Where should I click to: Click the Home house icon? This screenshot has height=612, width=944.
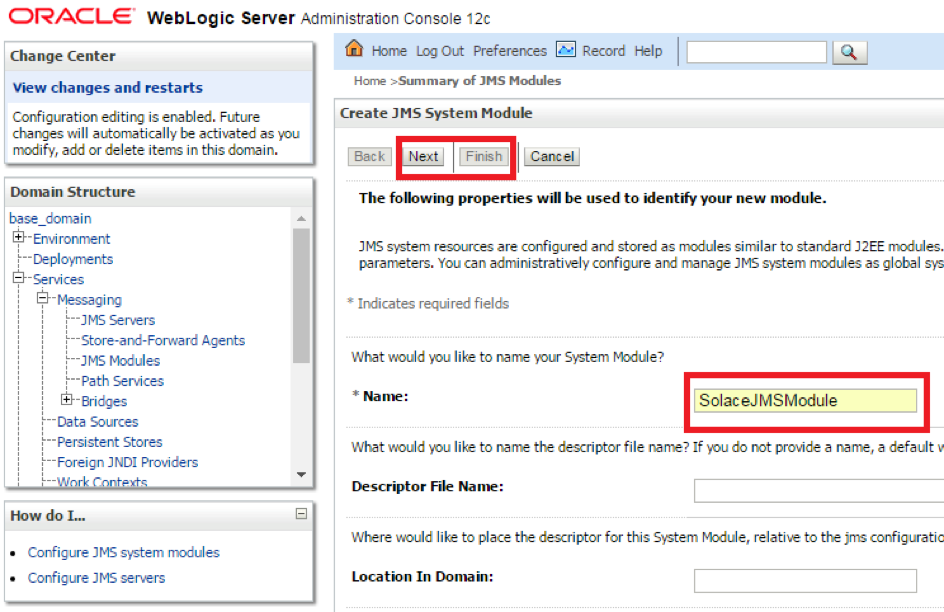353,50
